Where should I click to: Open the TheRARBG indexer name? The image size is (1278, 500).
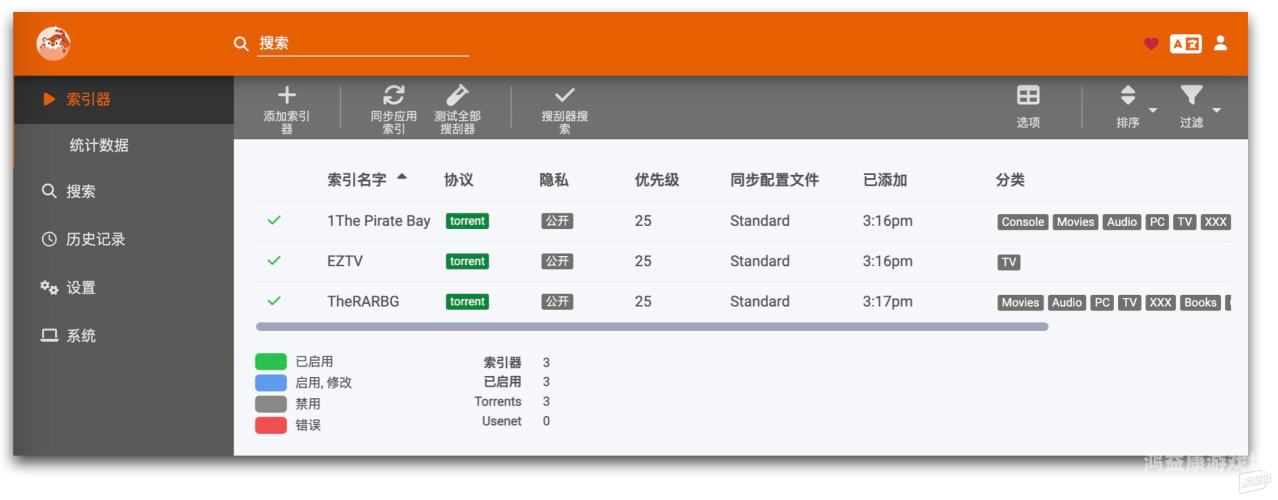coord(363,301)
